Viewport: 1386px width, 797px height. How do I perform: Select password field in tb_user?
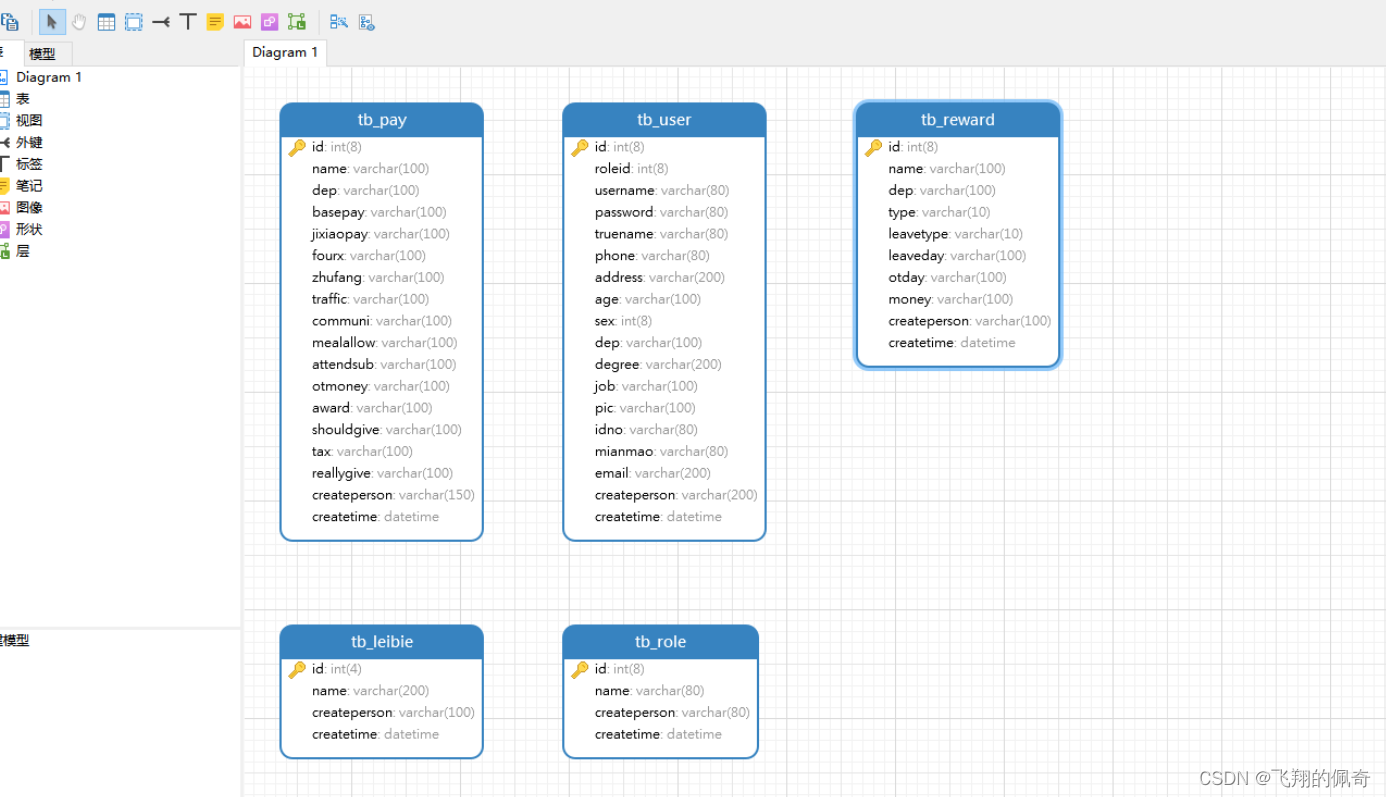click(664, 212)
